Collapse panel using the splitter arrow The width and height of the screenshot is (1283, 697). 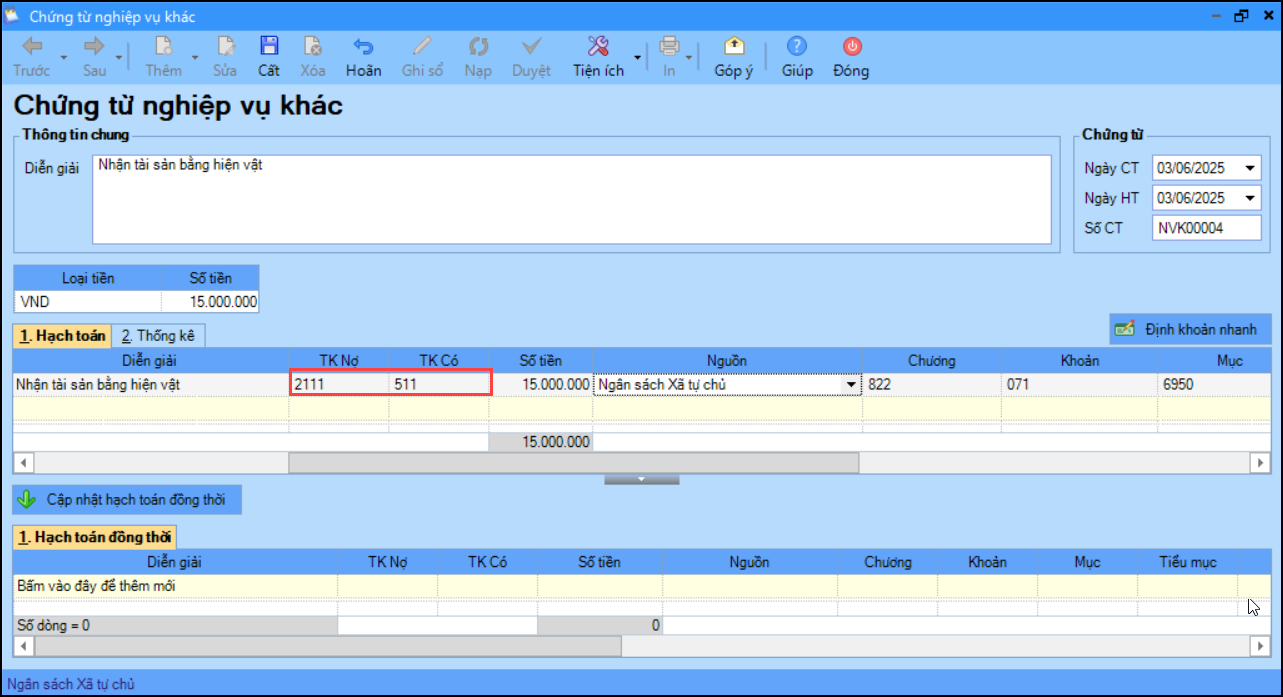[641, 480]
